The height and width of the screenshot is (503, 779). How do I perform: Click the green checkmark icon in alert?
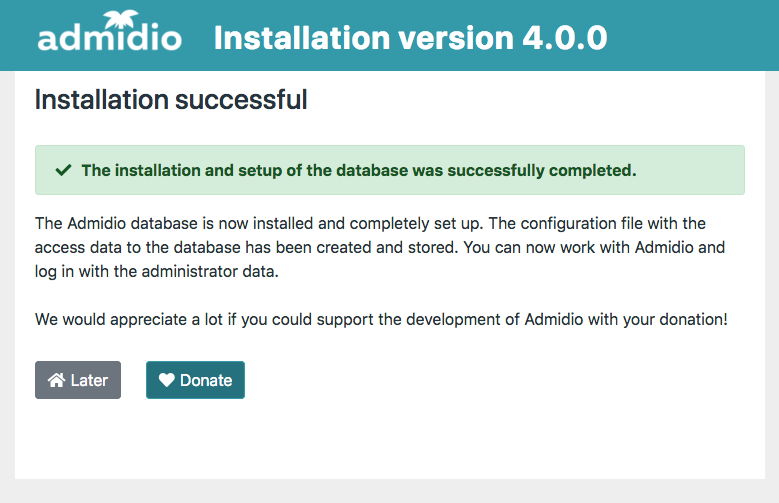[63, 170]
